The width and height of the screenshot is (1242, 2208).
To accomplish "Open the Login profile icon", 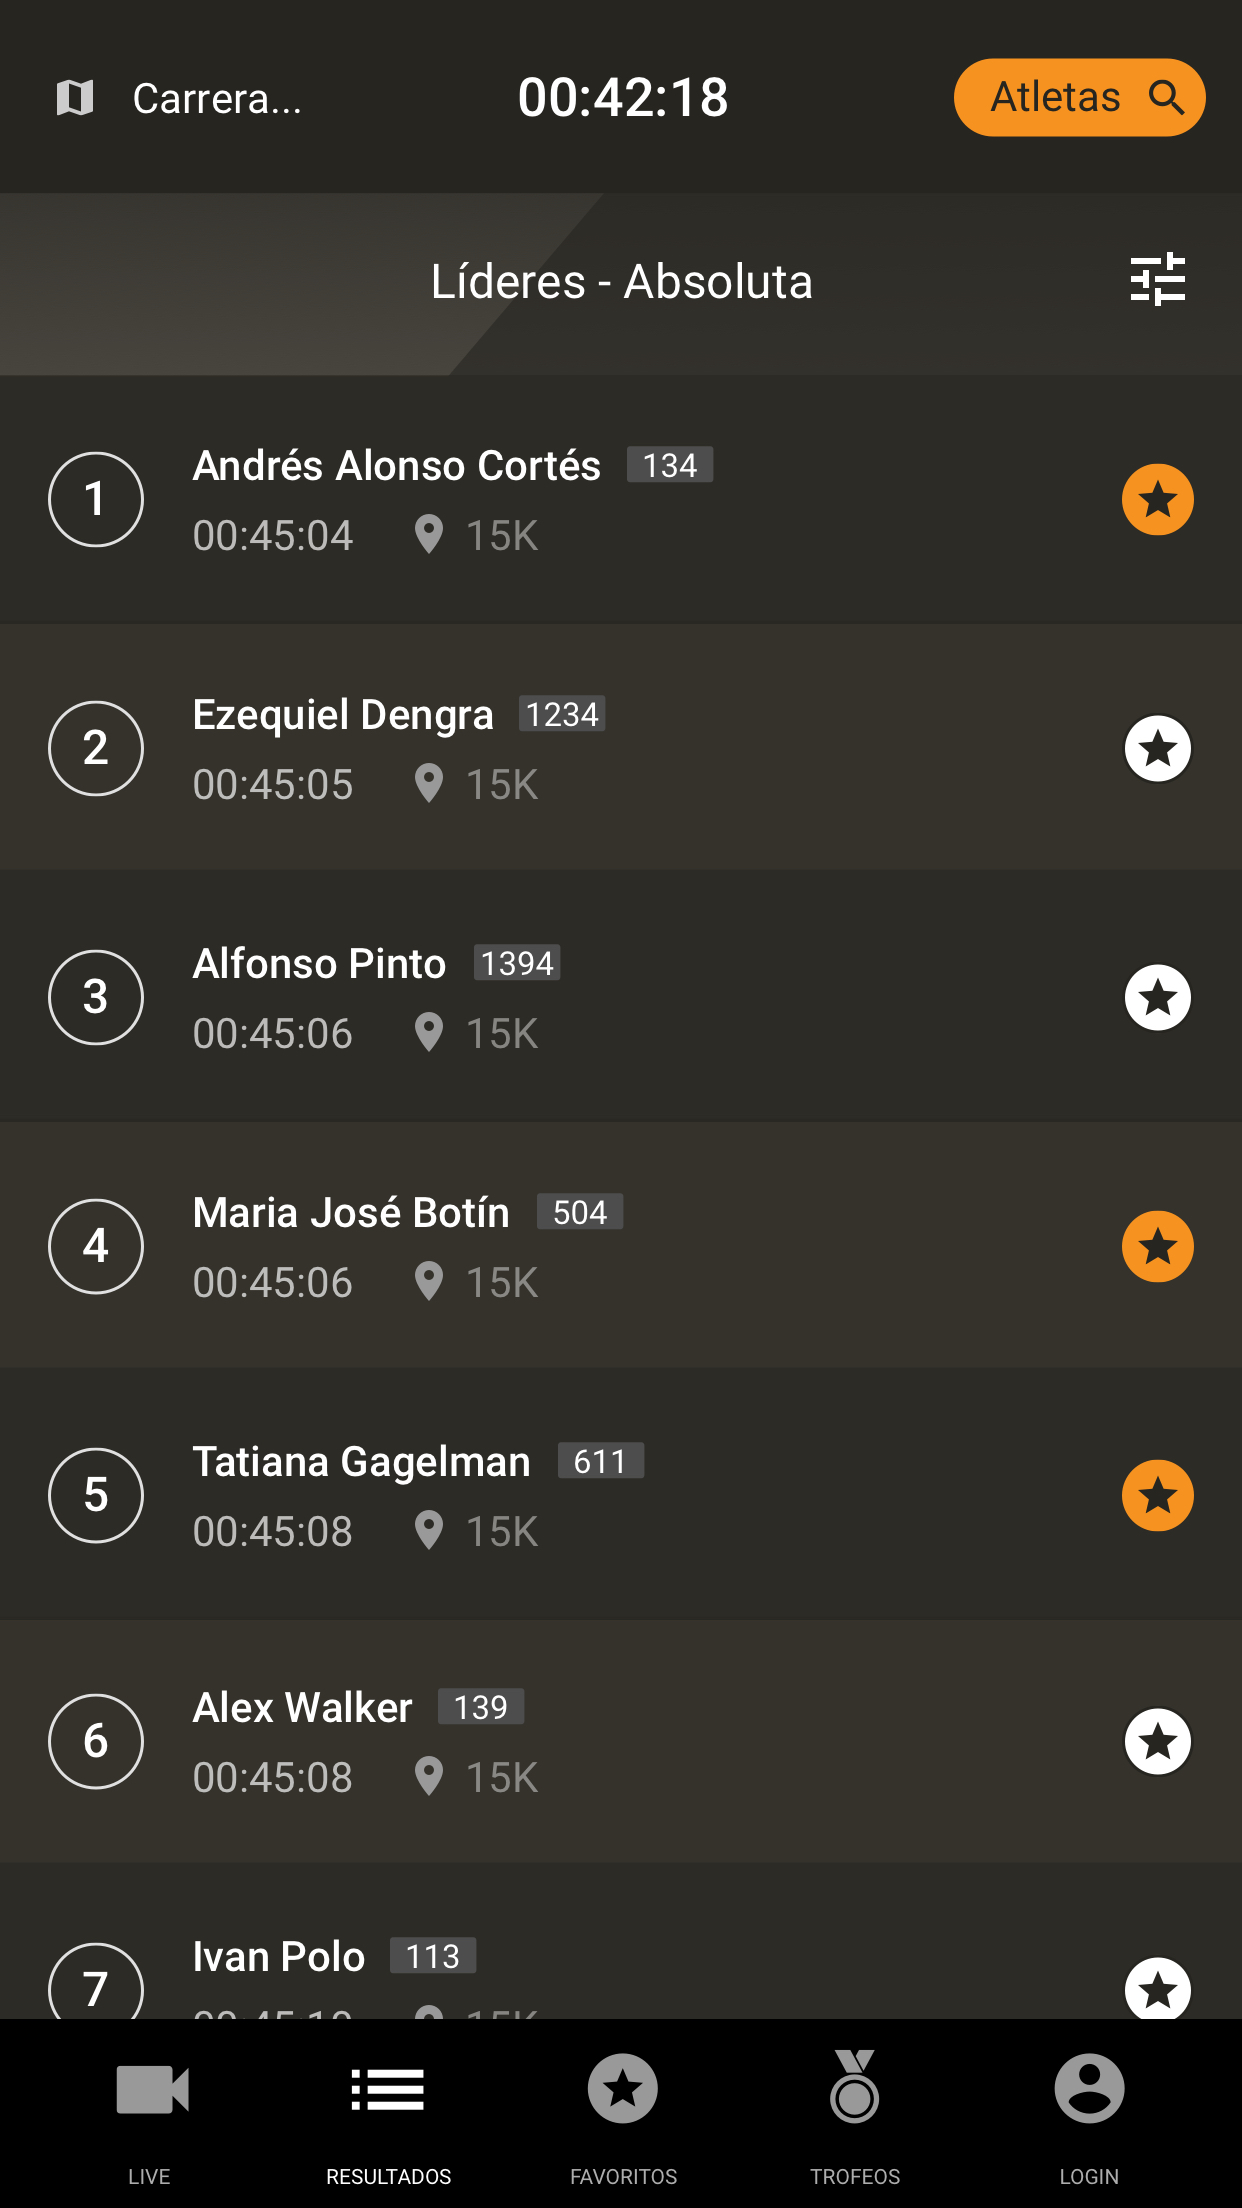I will 1089,2088.
